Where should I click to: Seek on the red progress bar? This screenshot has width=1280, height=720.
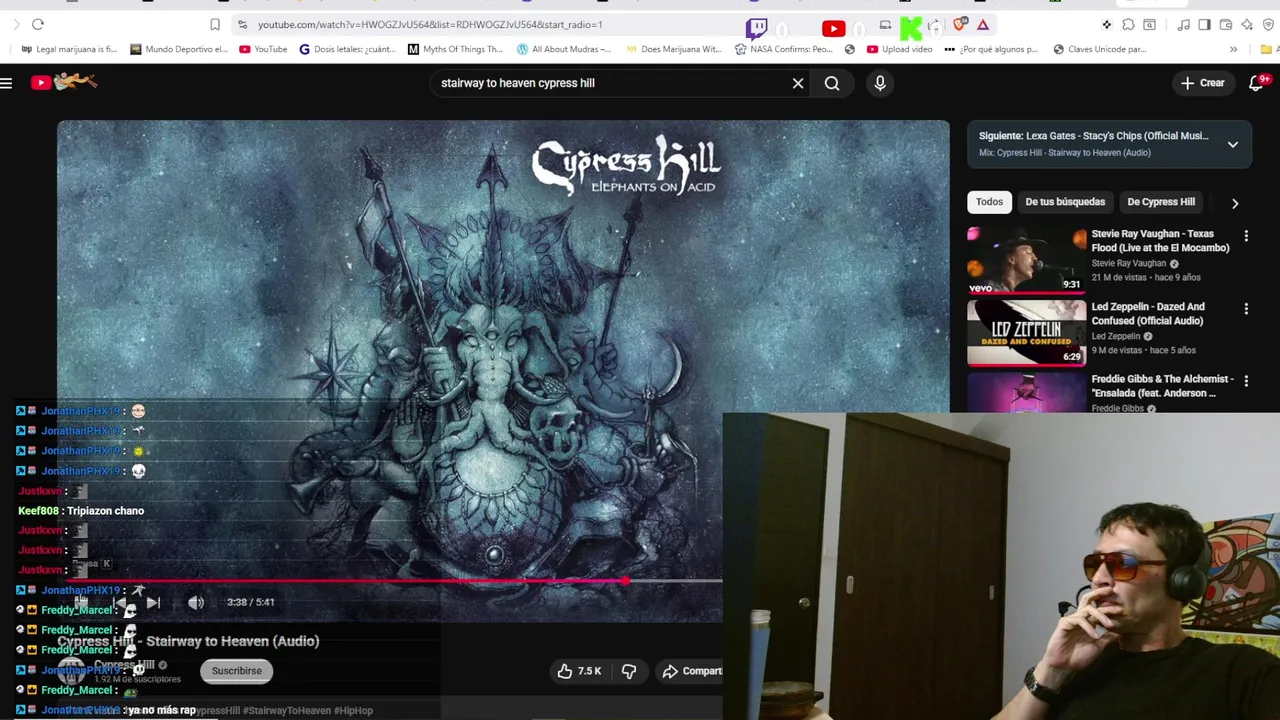(x=390, y=580)
